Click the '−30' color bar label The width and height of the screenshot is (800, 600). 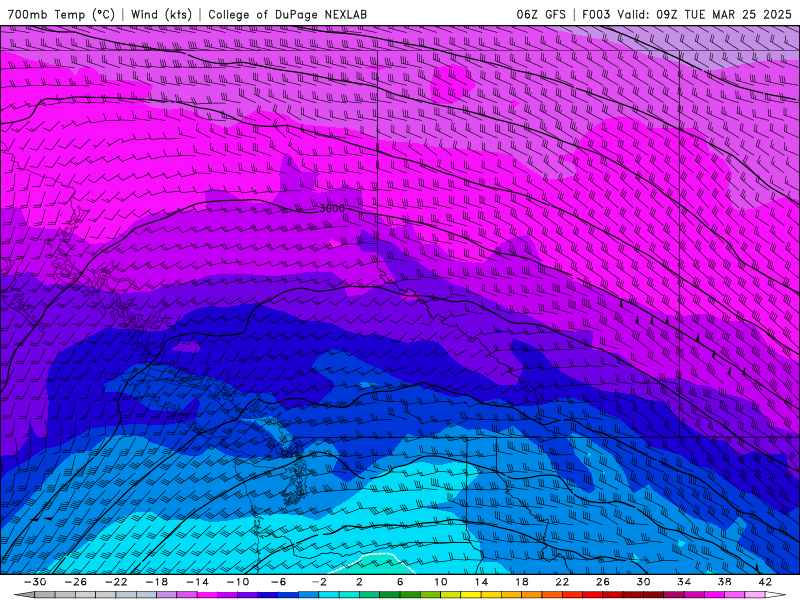(x=35, y=582)
